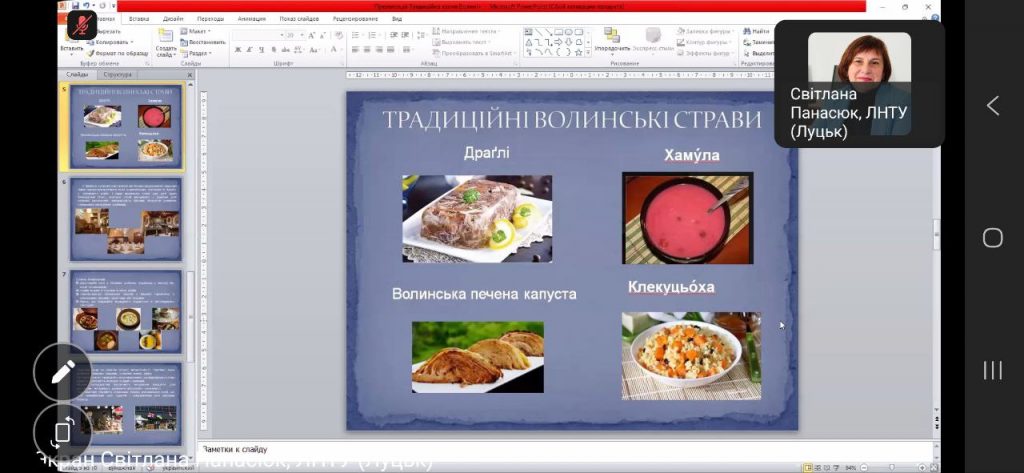Click the Save icon in quick access
1024x473 pixels.
pyautogui.click(x=75, y=7)
